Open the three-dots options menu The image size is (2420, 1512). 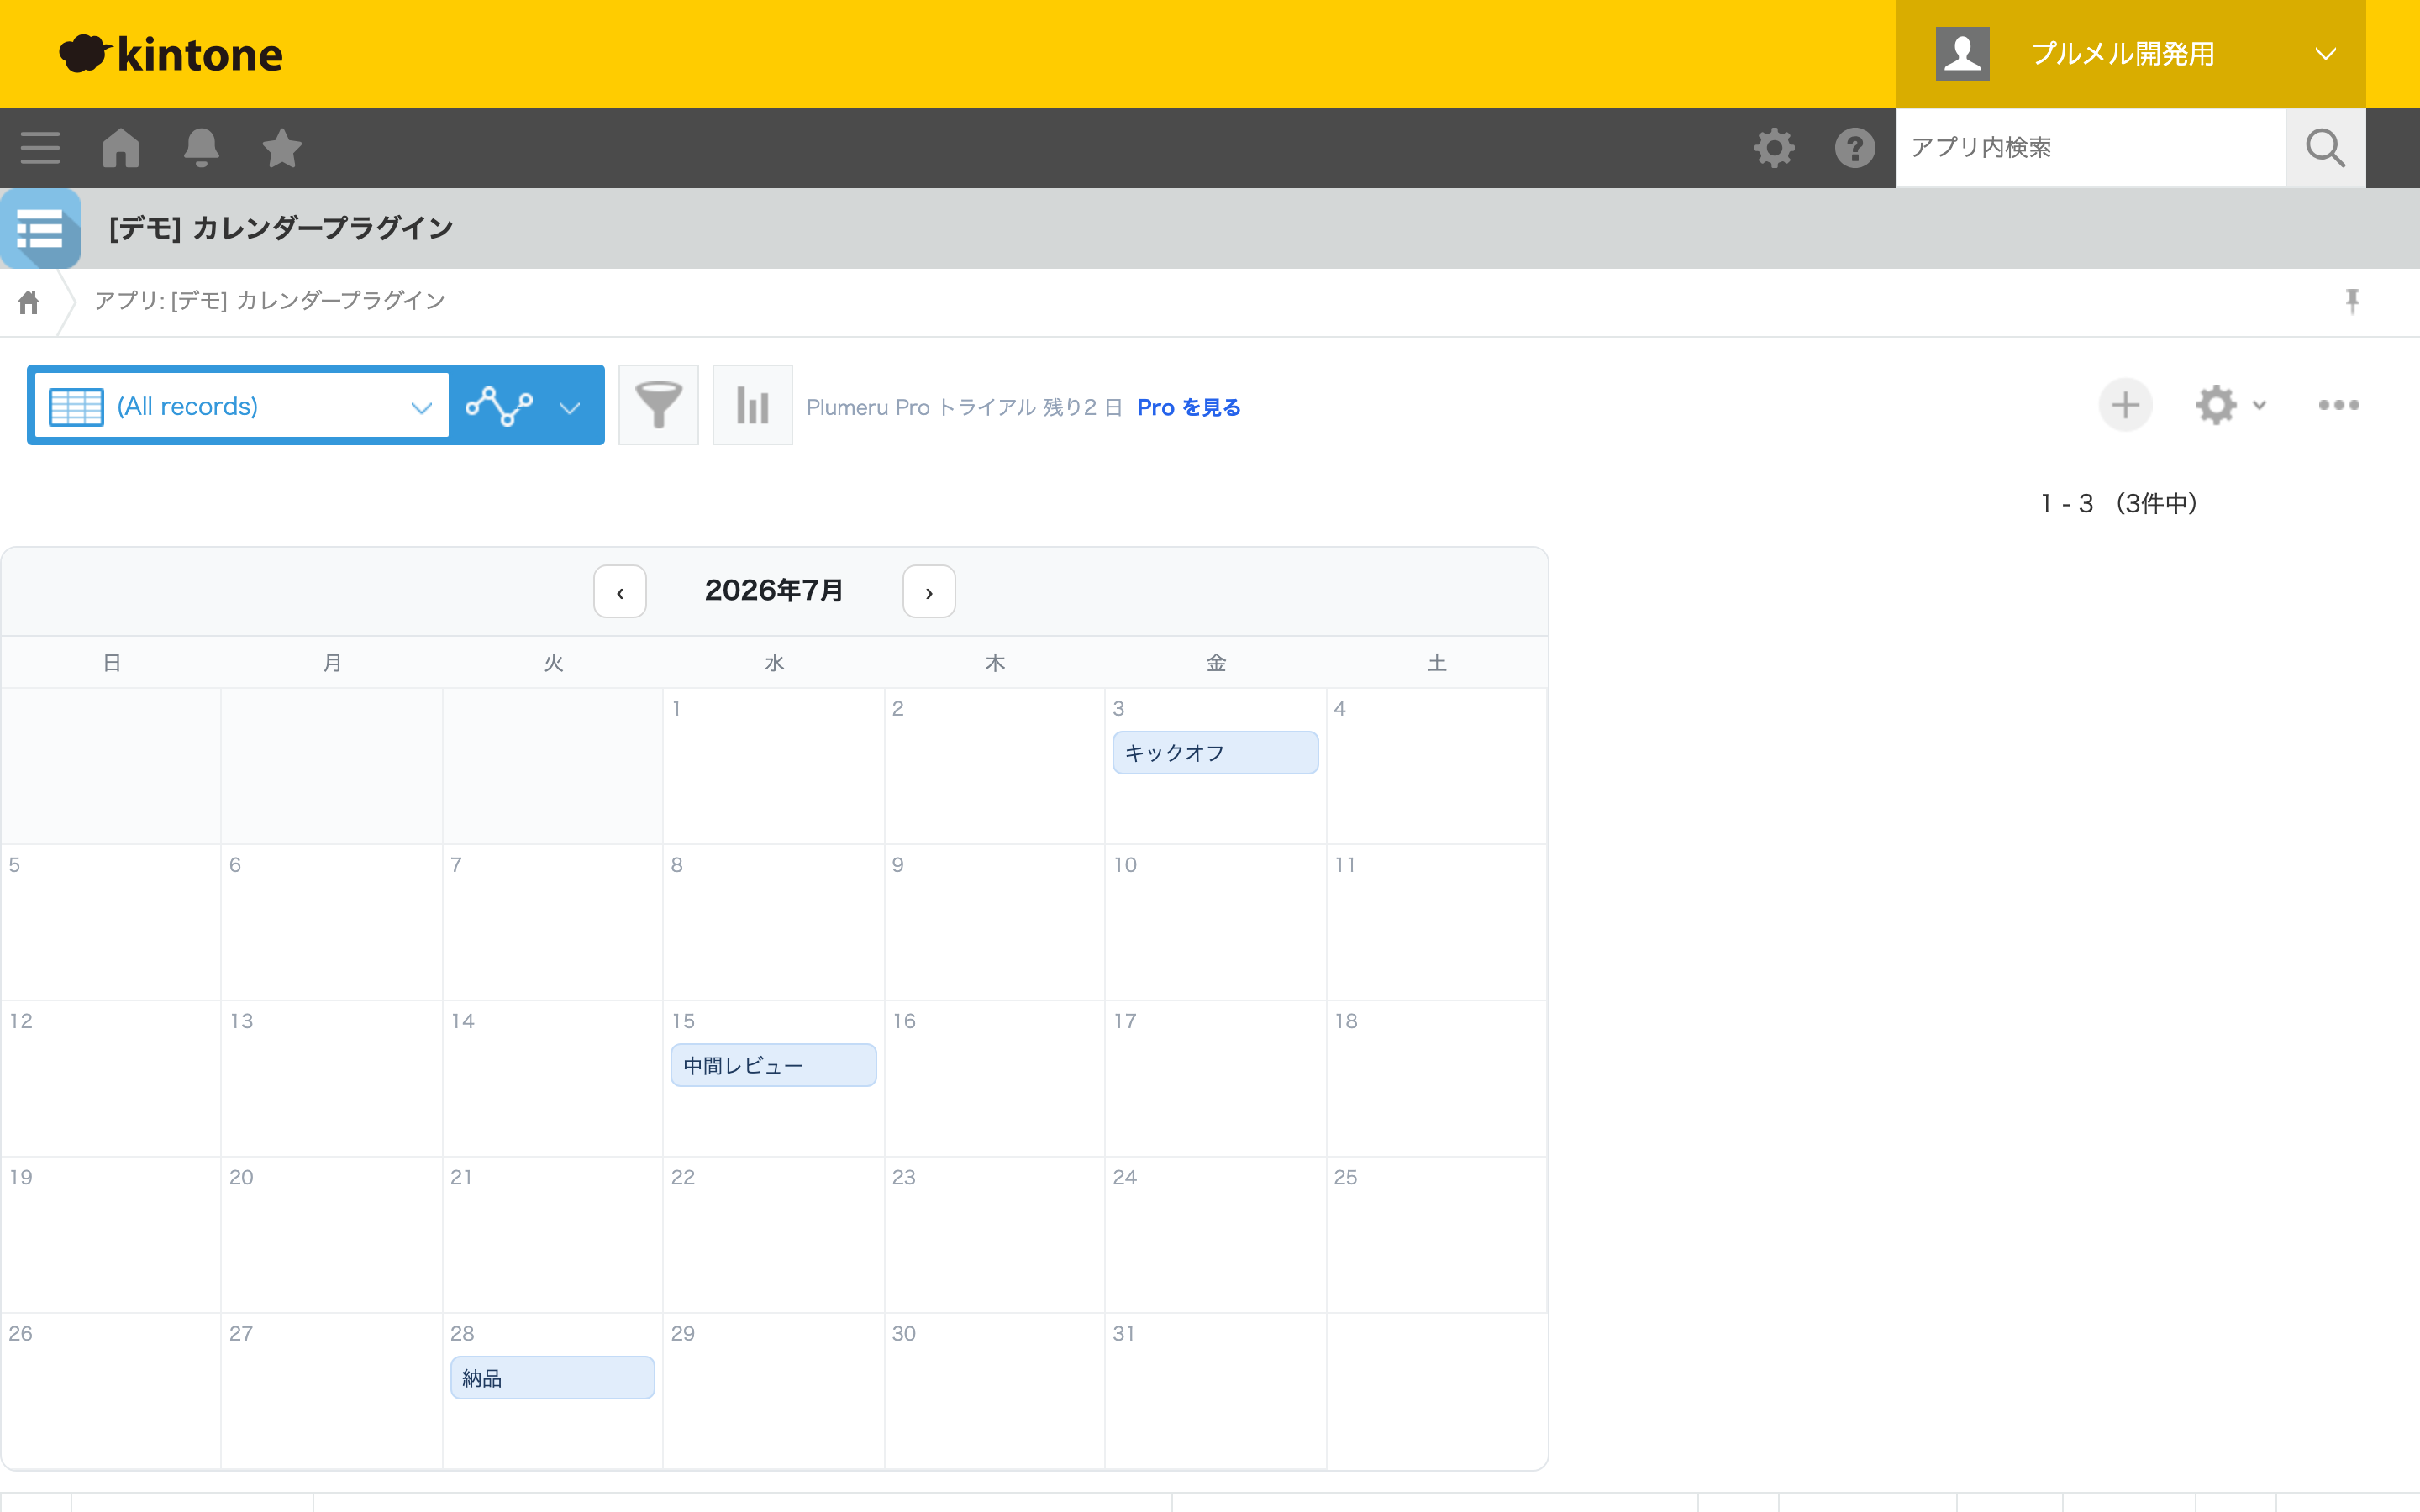[2339, 406]
